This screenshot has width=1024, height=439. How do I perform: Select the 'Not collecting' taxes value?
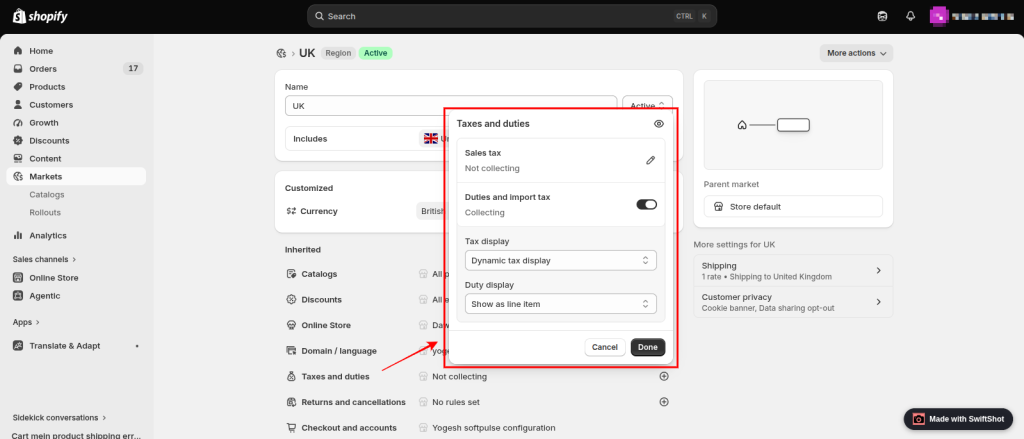pyautogui.click(x=460, y=376)
